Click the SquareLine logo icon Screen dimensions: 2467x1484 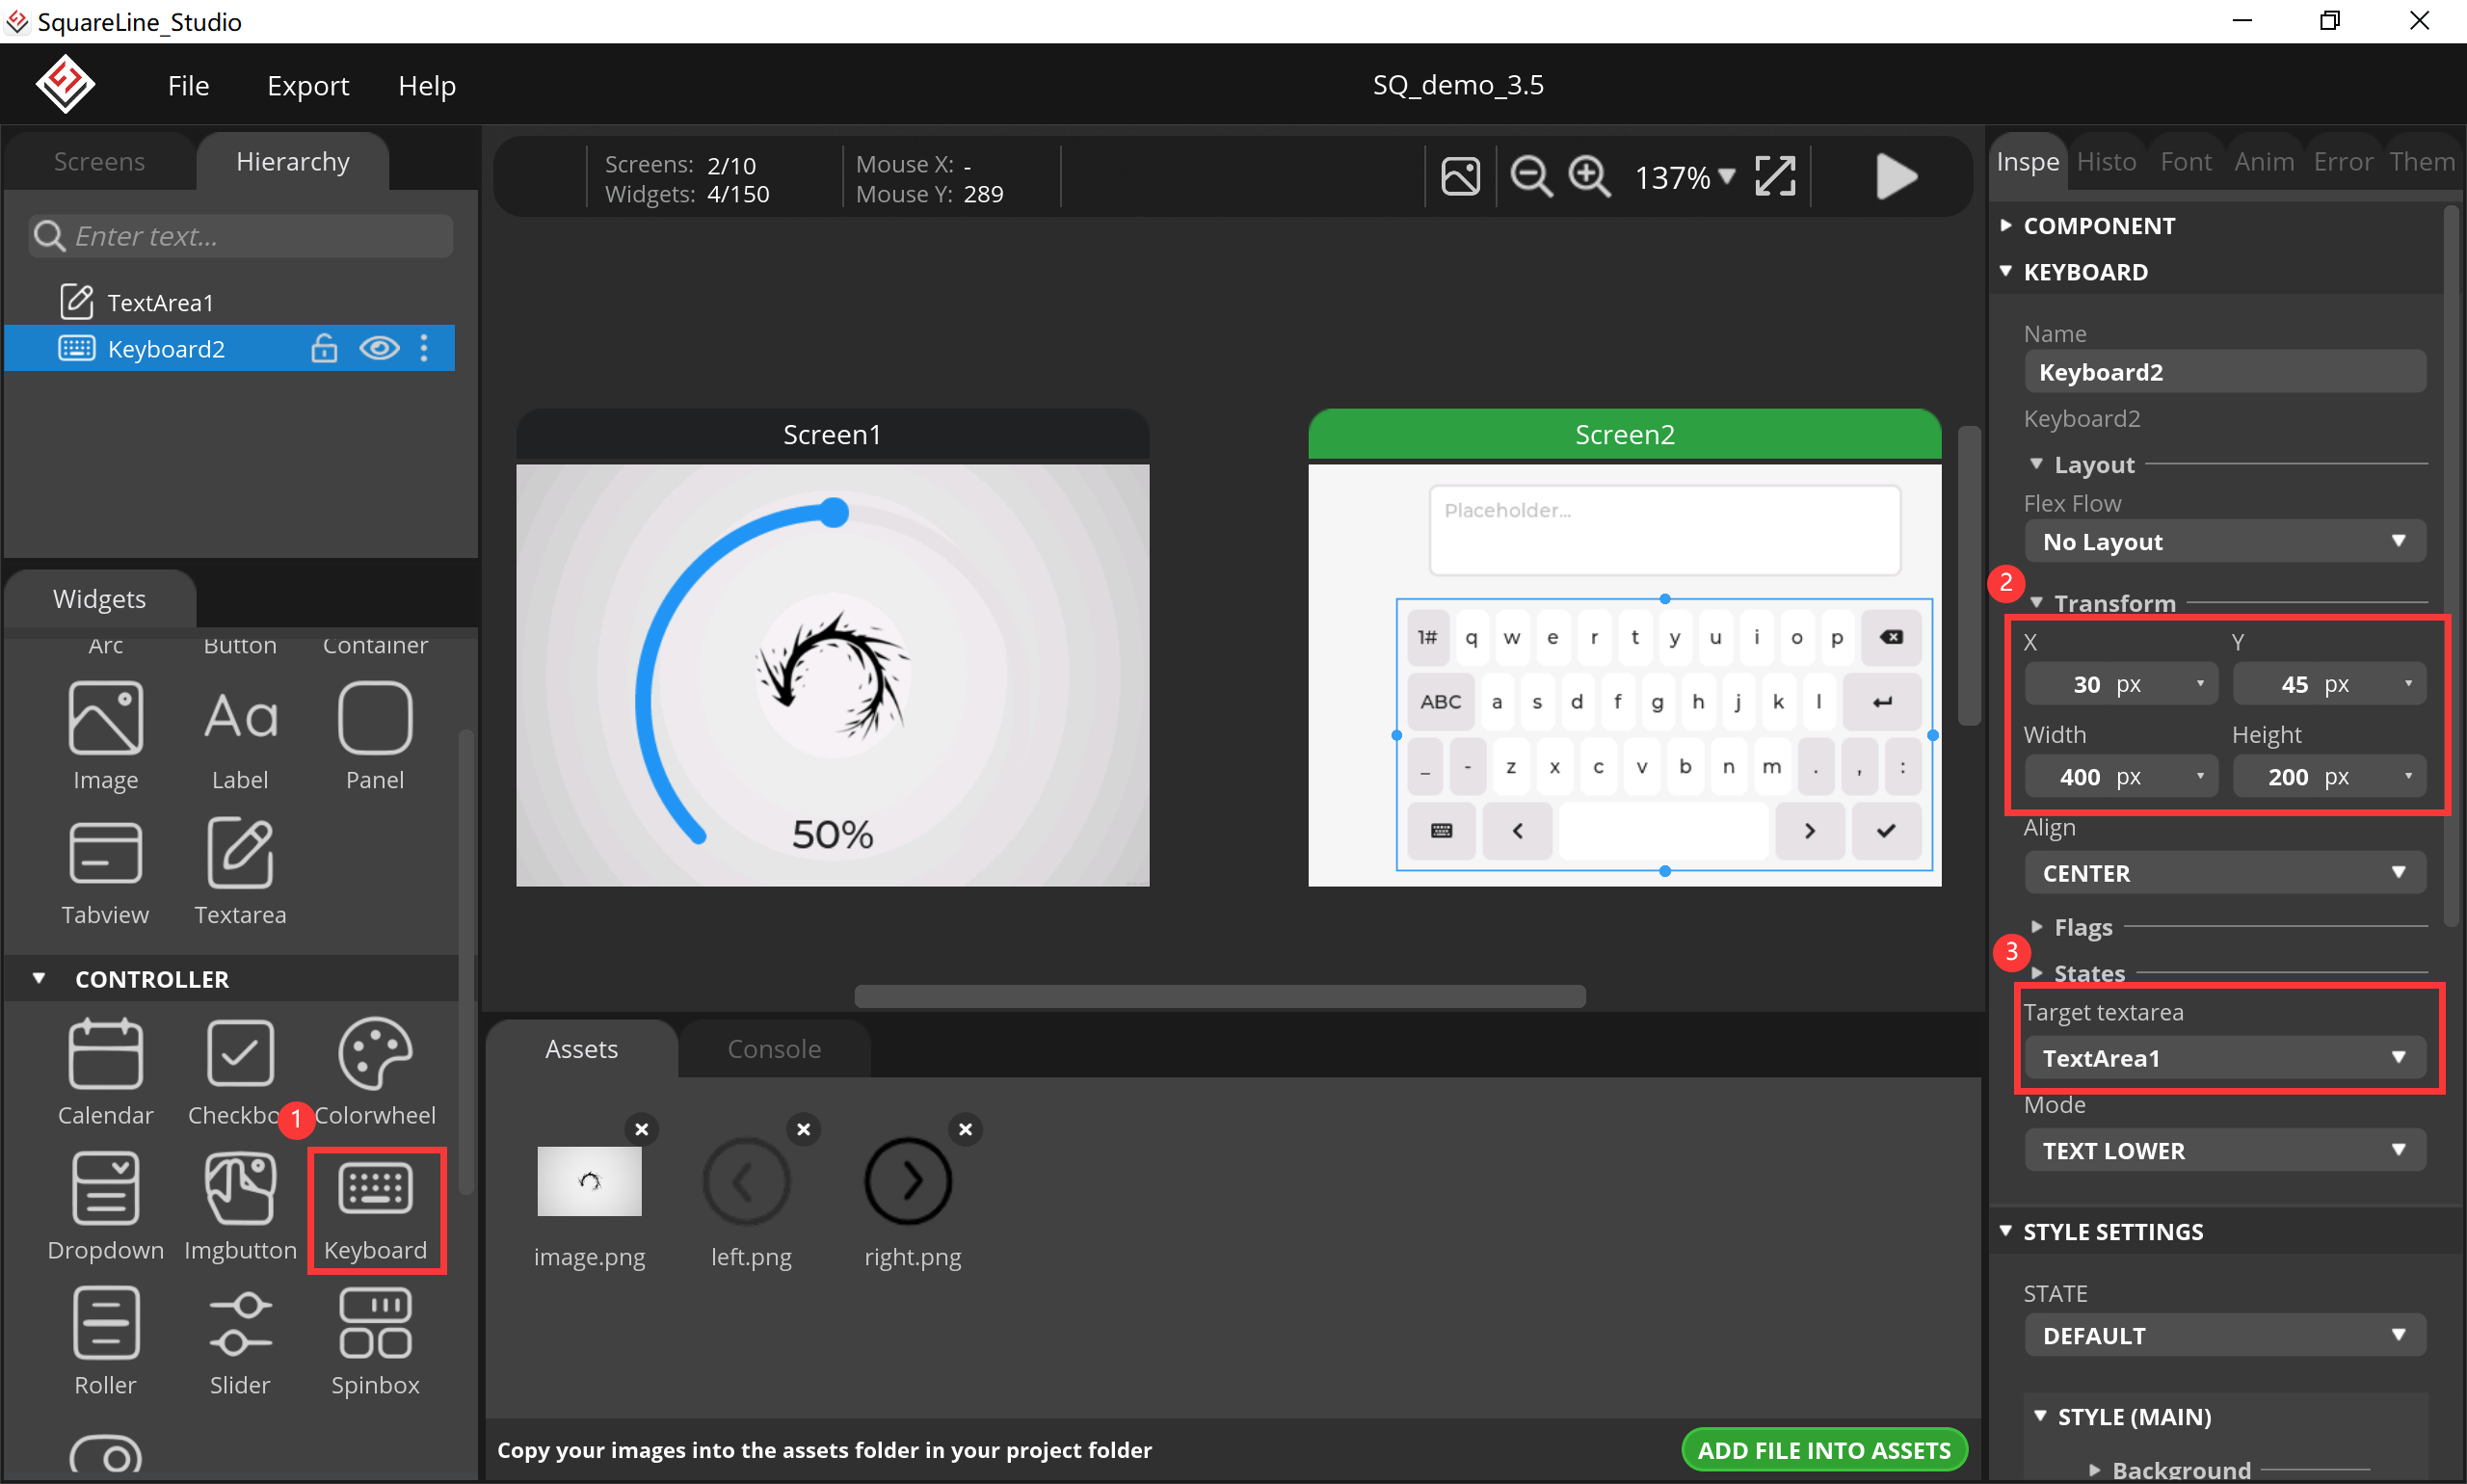(66, 85)
